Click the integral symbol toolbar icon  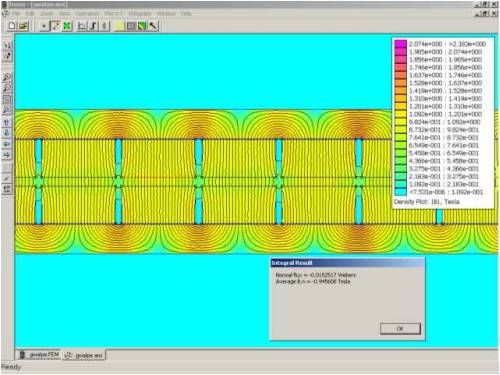[94, 26]
